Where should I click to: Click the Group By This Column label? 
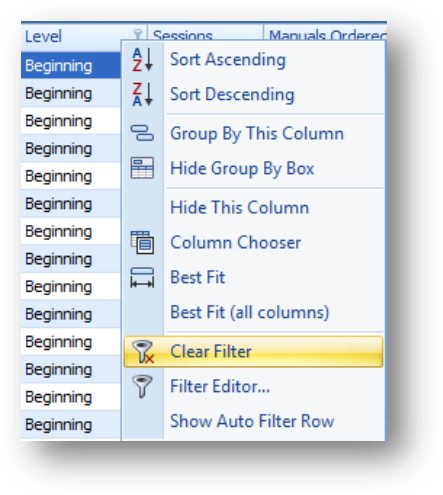[257, 134]
